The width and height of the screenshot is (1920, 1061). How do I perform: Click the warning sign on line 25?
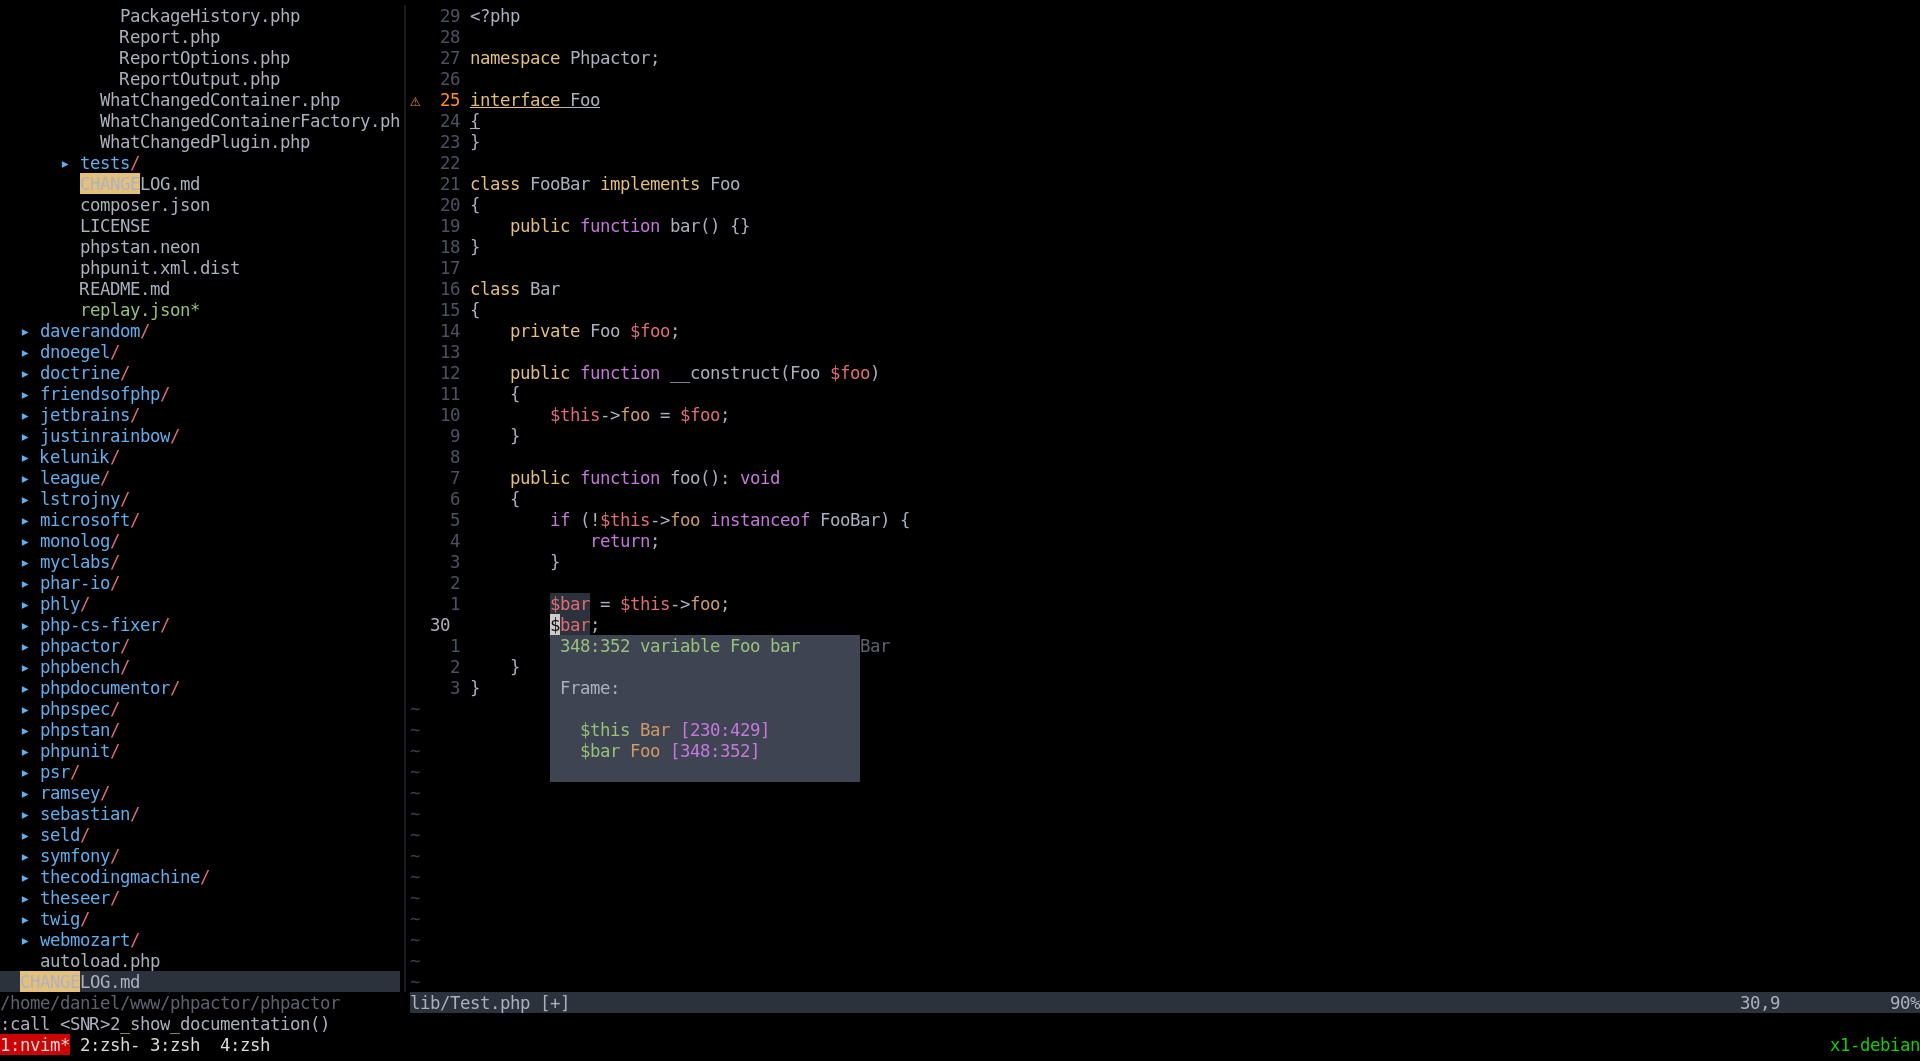tap(415, 100)
